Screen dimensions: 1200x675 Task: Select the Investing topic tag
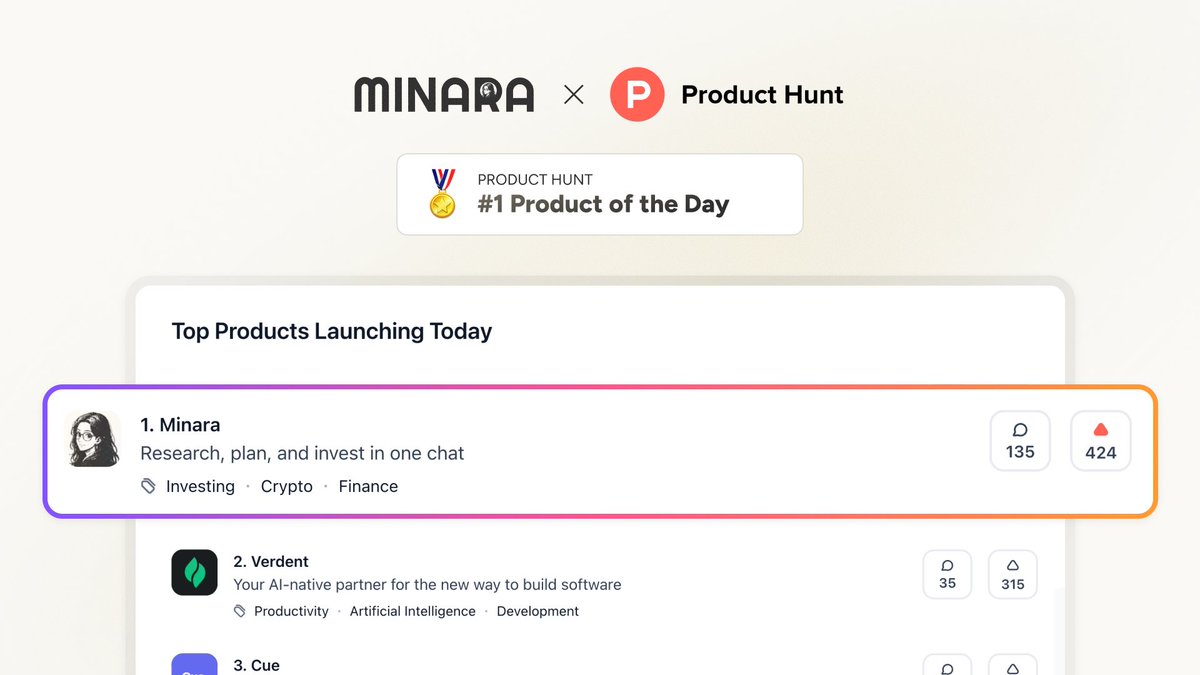point(200,486)
